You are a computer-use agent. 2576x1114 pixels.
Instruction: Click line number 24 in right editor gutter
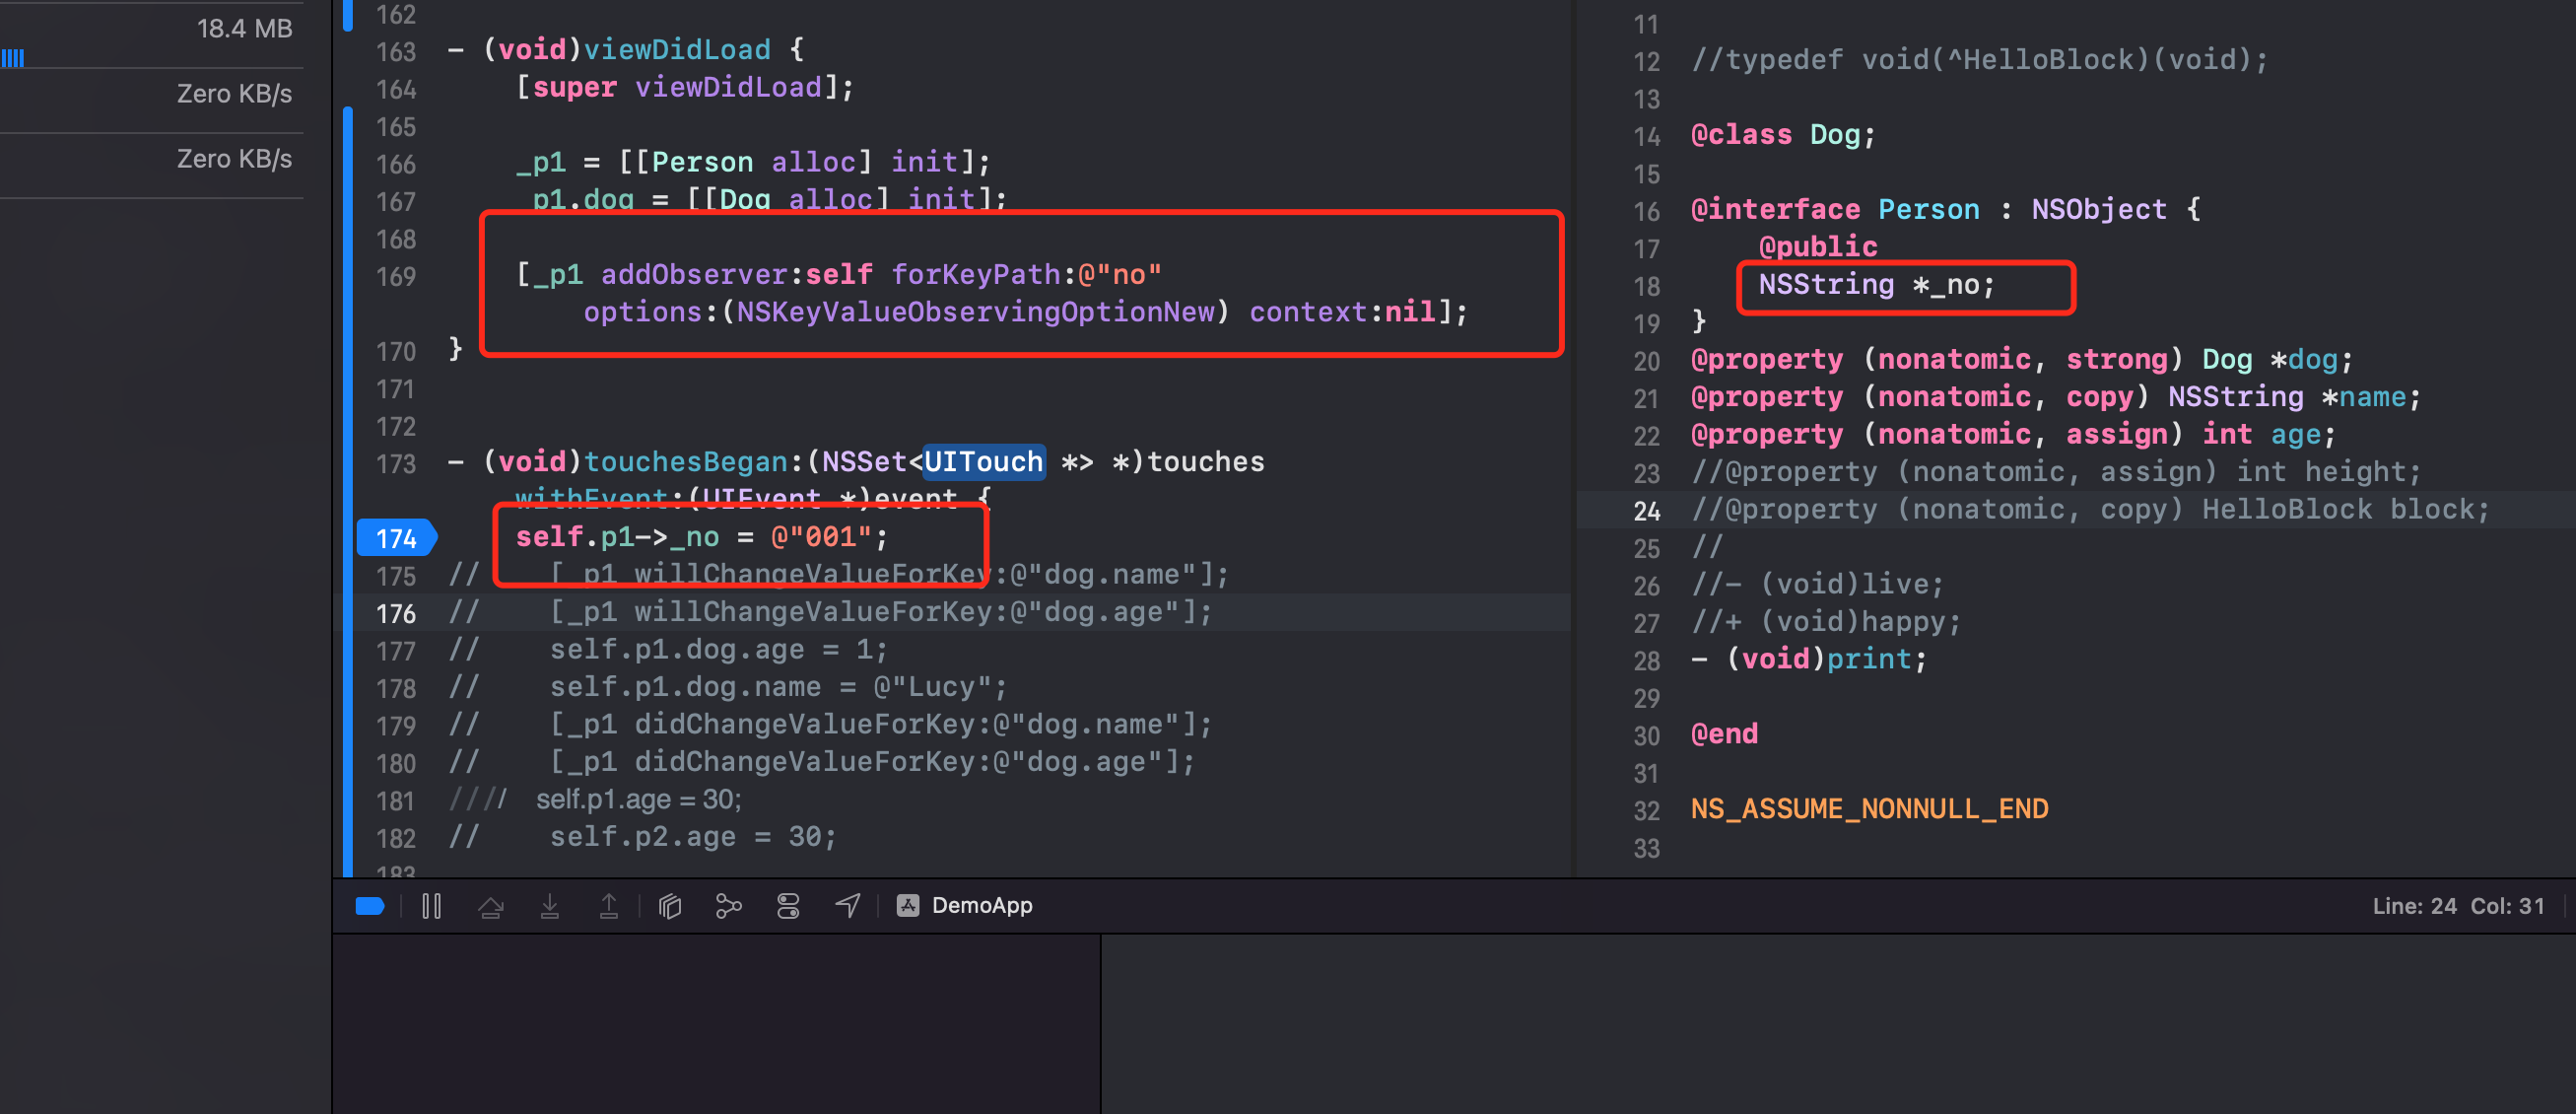coord(1646,511)
